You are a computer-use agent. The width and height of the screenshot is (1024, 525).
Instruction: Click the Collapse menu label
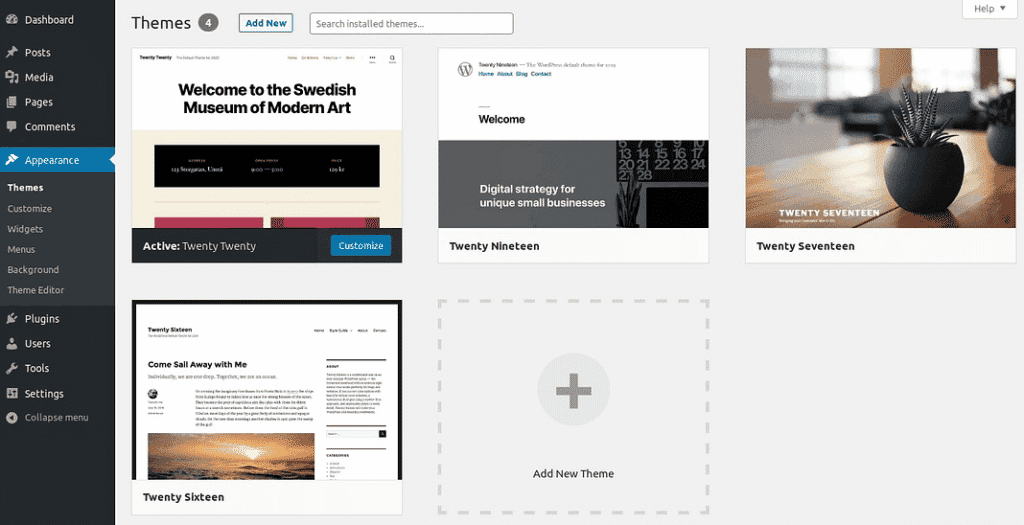pos(56,417)
